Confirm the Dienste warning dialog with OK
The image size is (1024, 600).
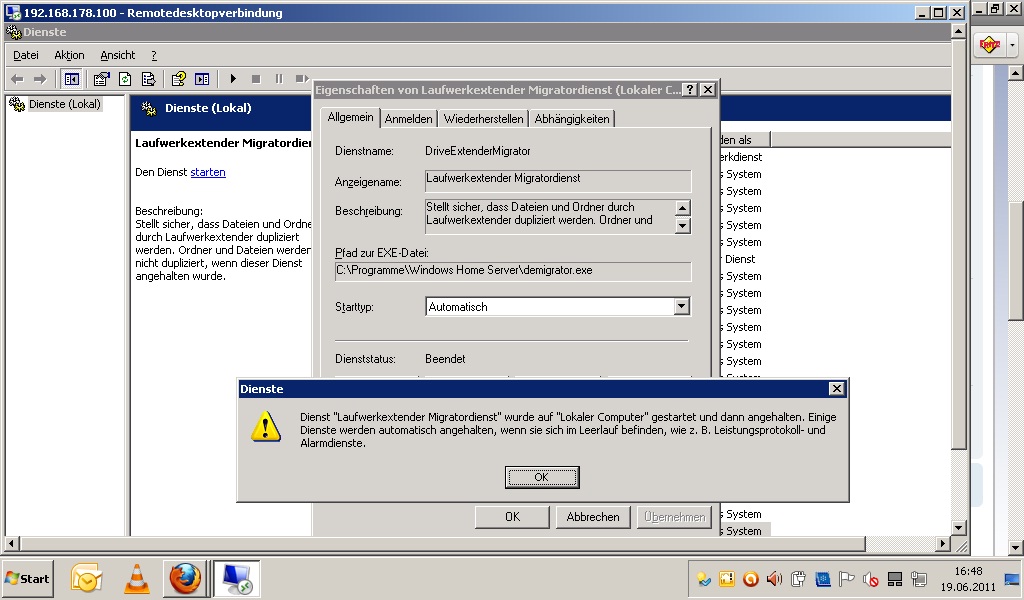tap(541, 477)
